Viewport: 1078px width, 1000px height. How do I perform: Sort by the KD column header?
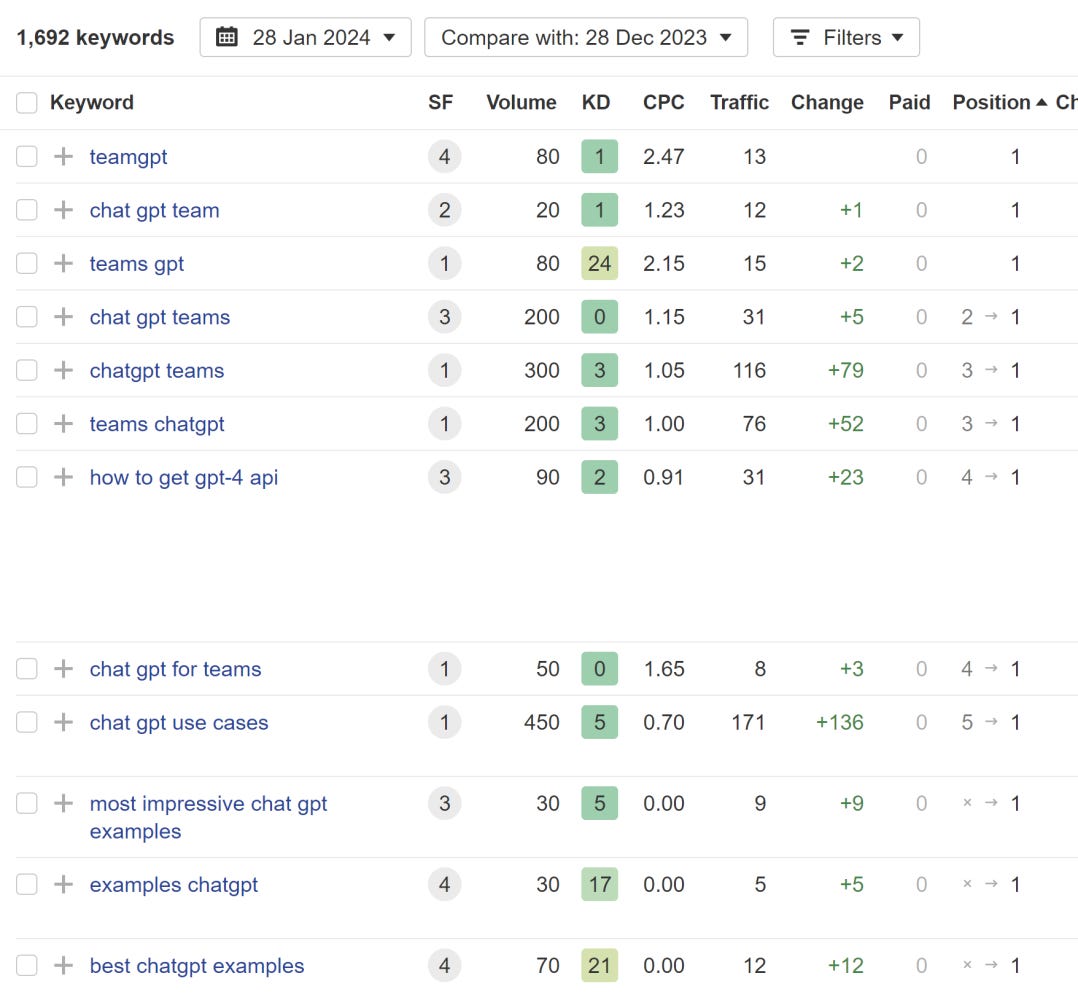tap(596, 102)
